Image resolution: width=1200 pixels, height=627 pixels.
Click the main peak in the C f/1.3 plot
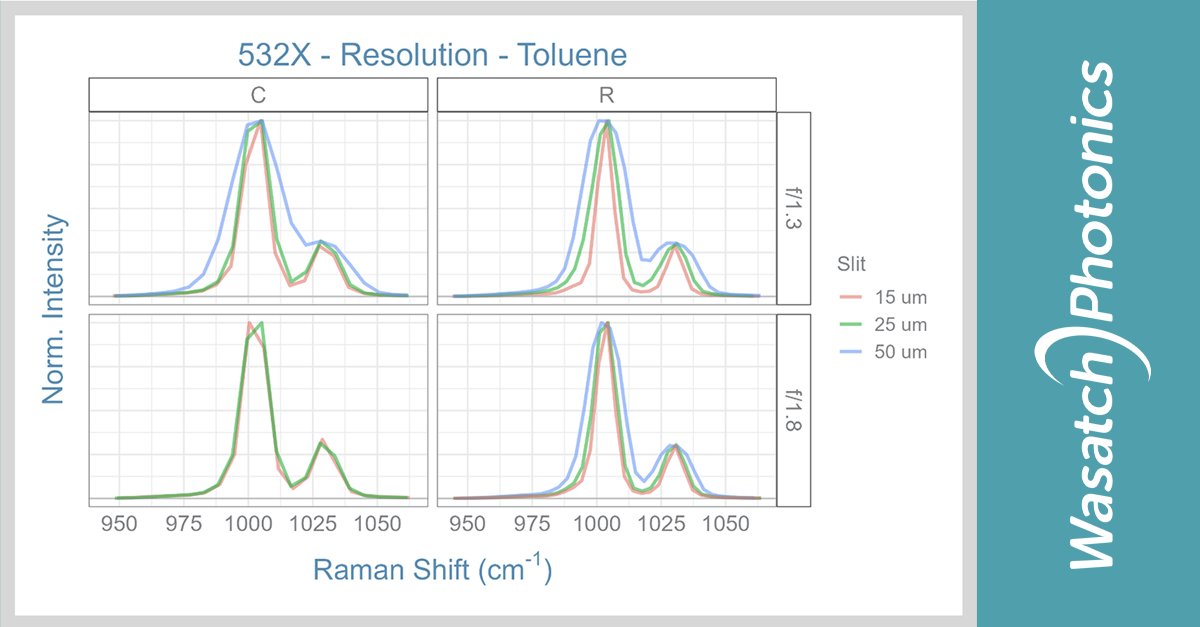(260, 122)
